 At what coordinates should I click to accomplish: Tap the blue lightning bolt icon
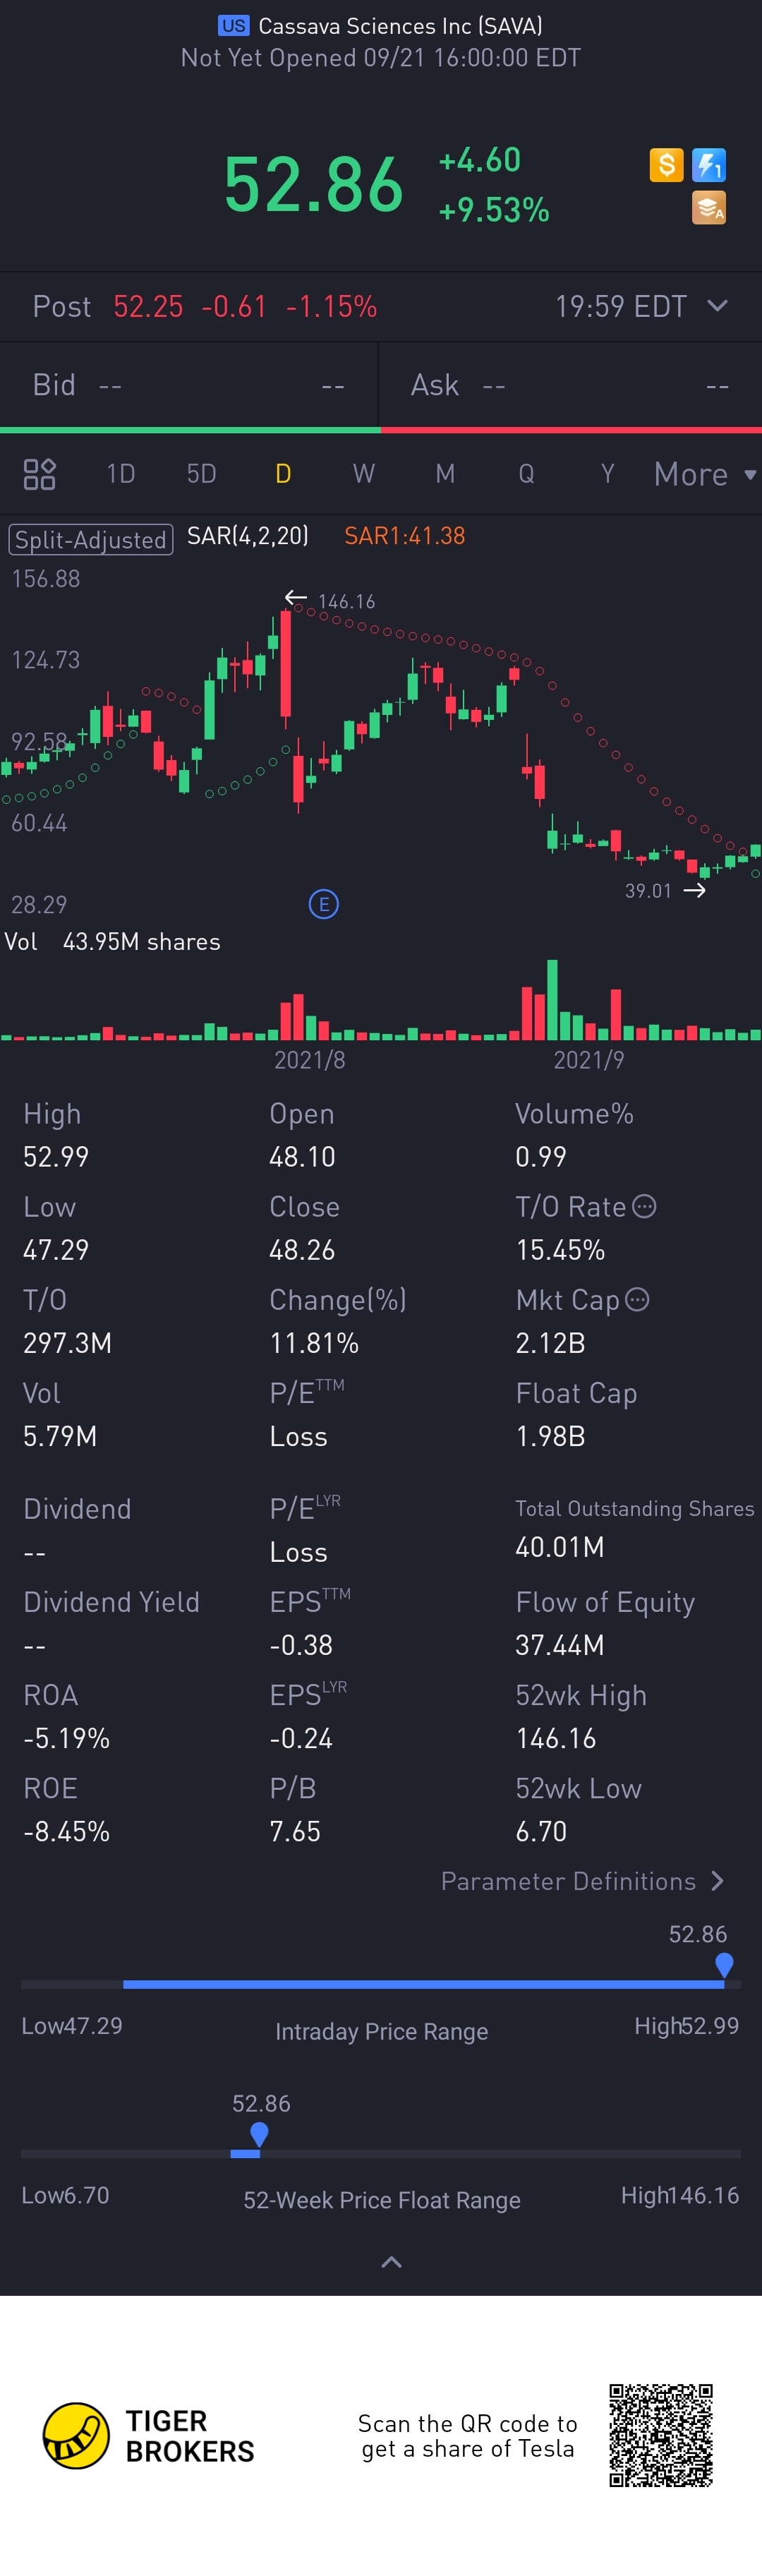click(x=709, y=165)
